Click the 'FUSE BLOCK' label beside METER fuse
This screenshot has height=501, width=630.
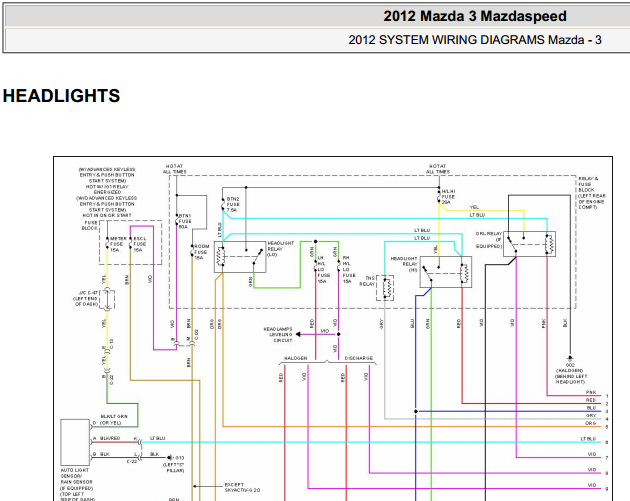coord(90,225)
